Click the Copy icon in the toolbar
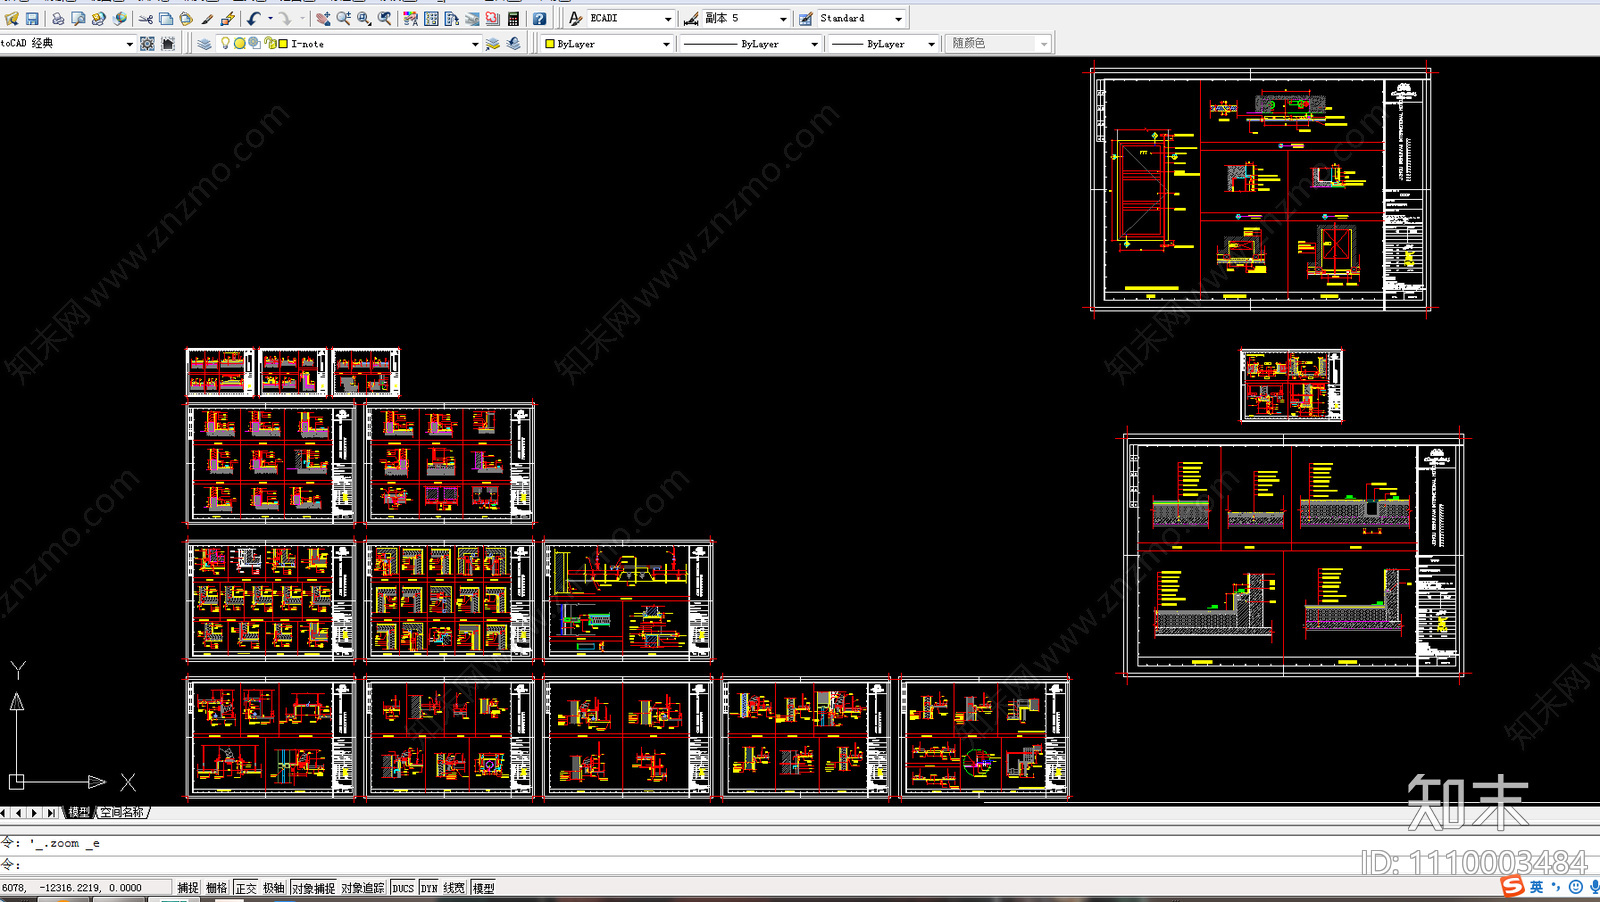 point(166,18)
